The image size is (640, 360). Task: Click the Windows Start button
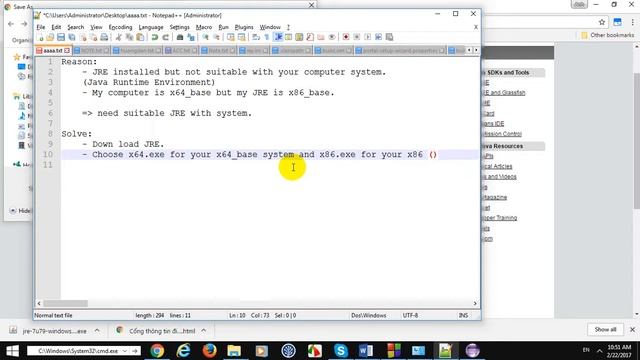12,351
